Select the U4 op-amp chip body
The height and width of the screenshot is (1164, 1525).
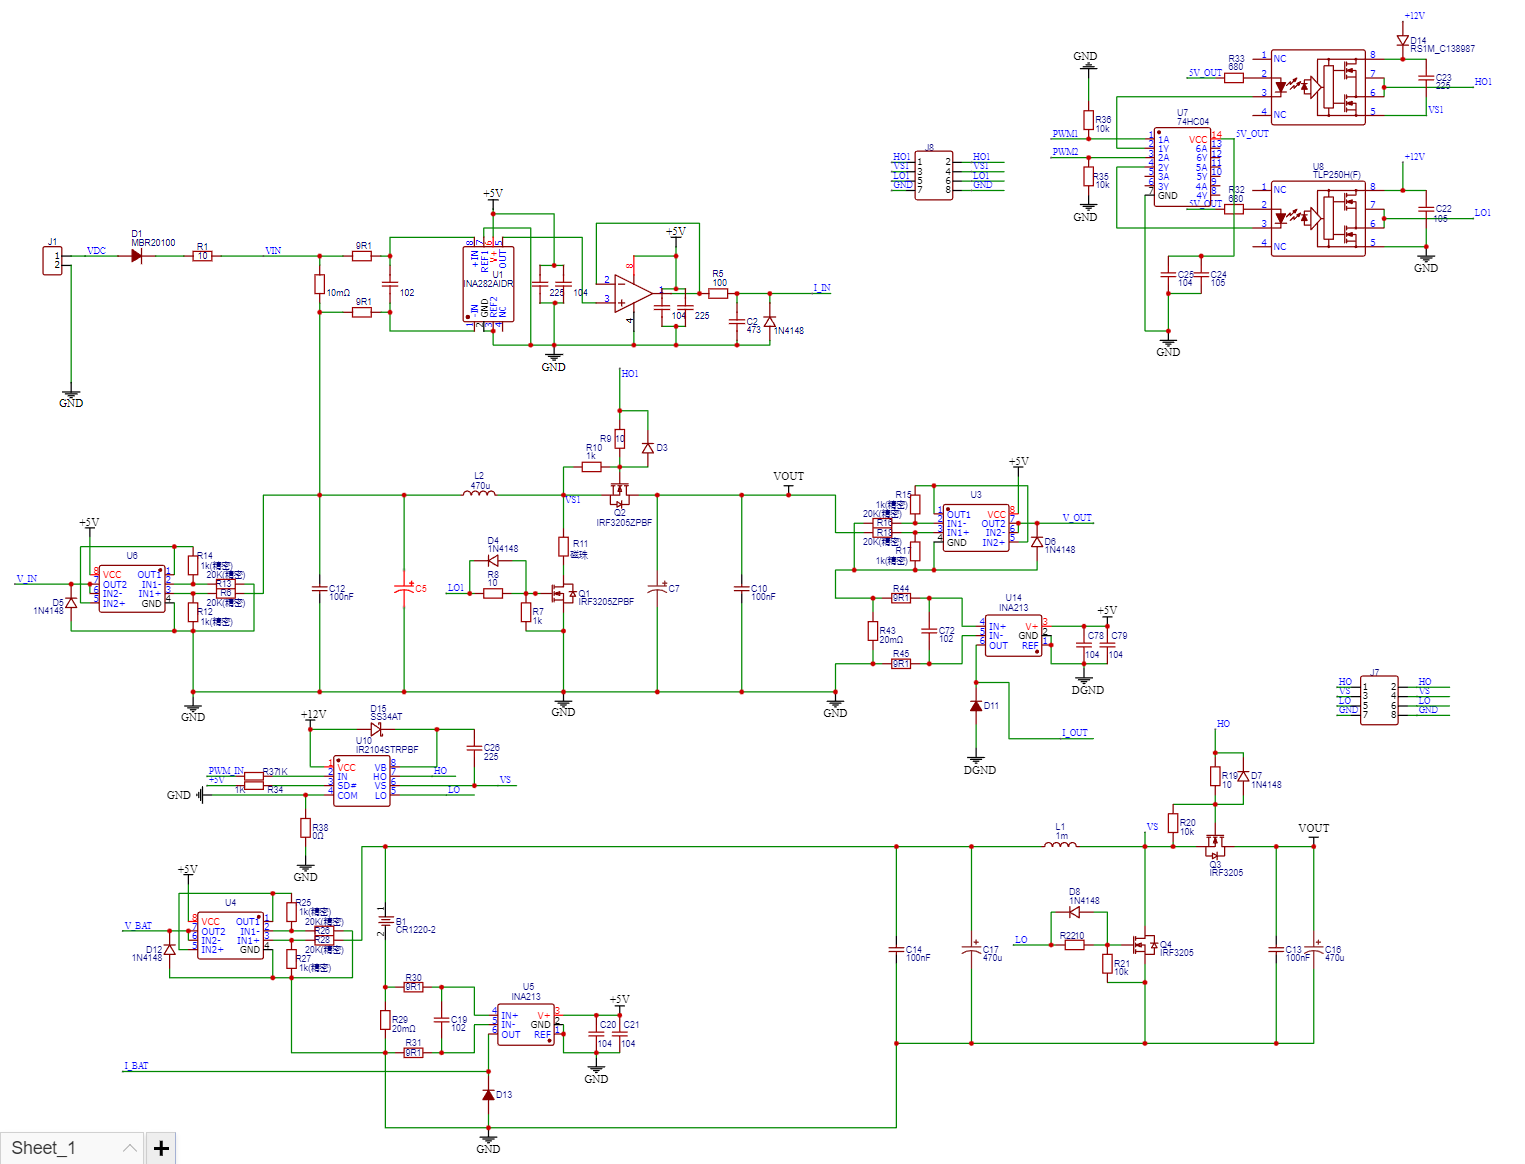point(230,935)
